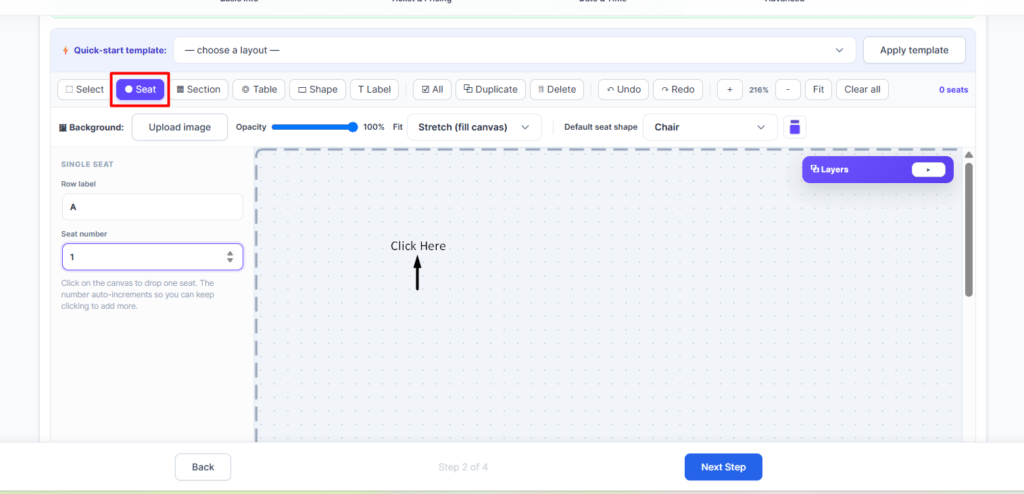Duplicate the selected item
This screenshot has height=494, width=1024.
pyautogui.click(x=490, y=90)
